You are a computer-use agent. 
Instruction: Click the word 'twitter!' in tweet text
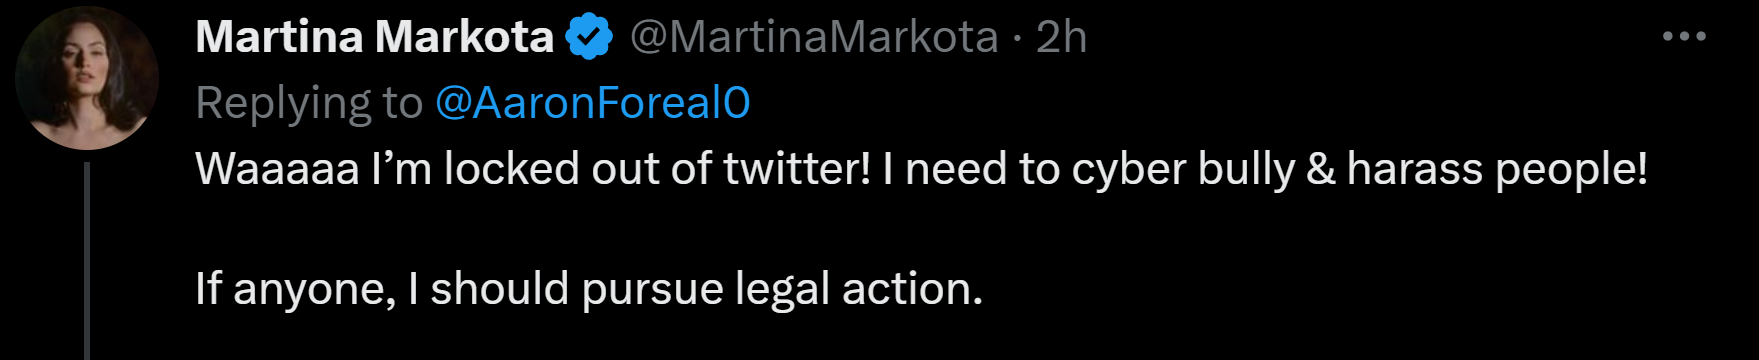tap(798, 169)
